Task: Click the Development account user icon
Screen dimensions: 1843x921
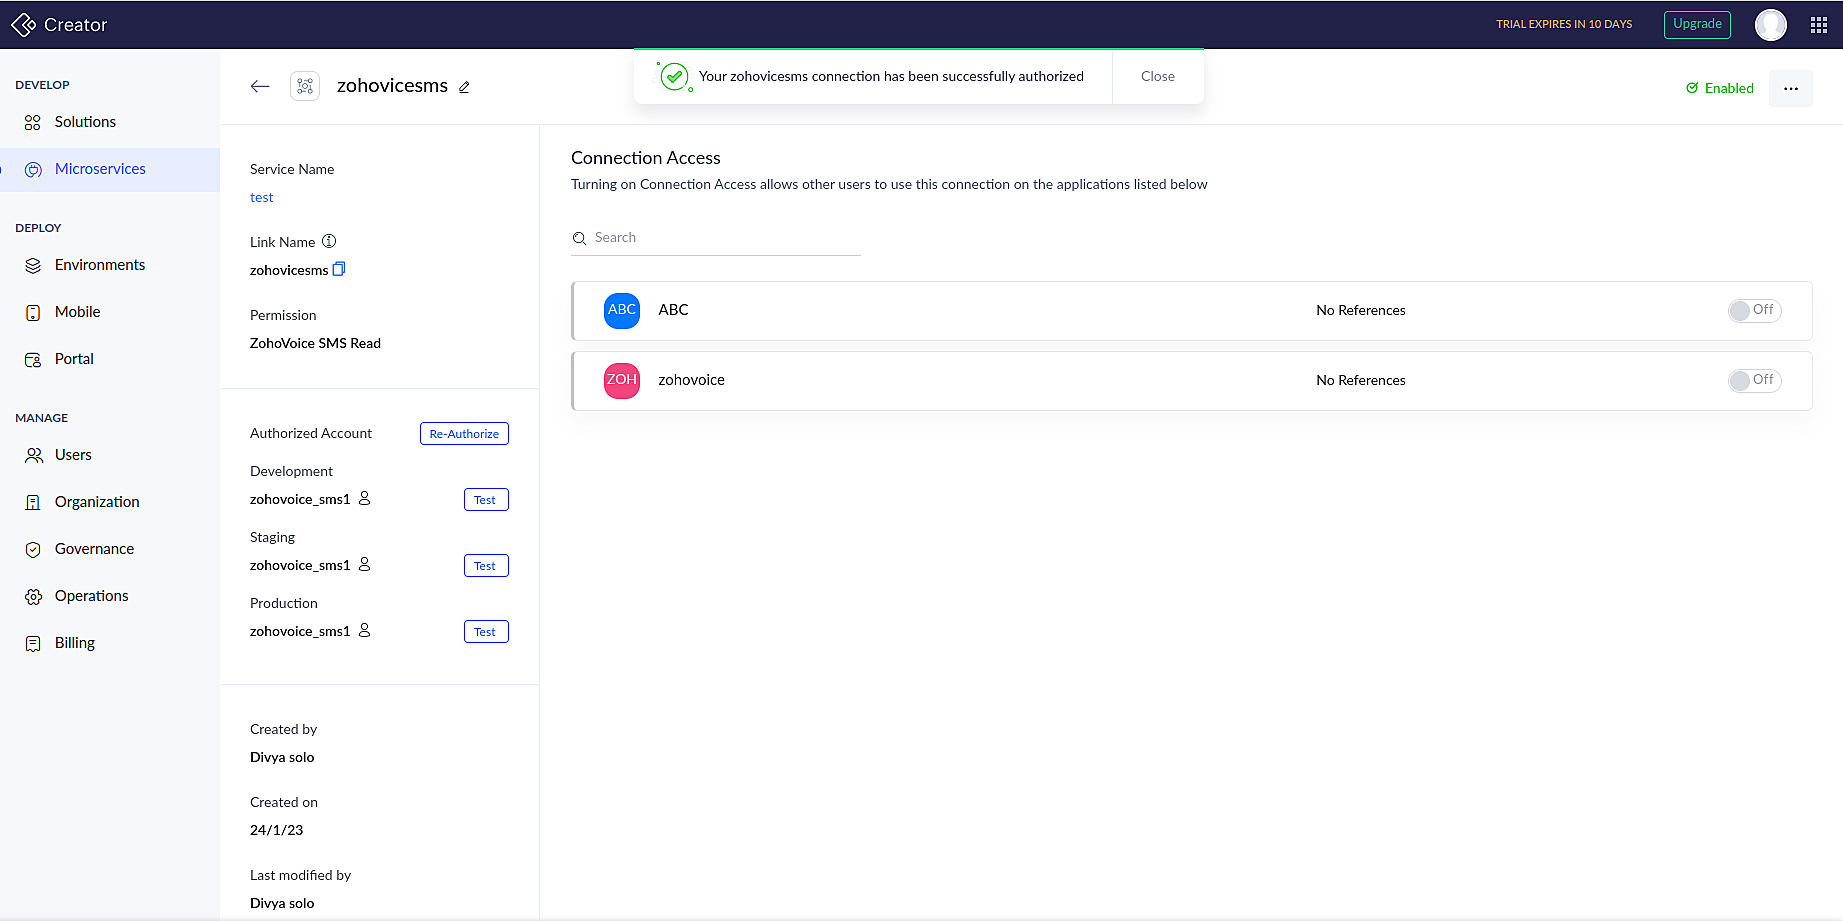Action: [365, 498]
